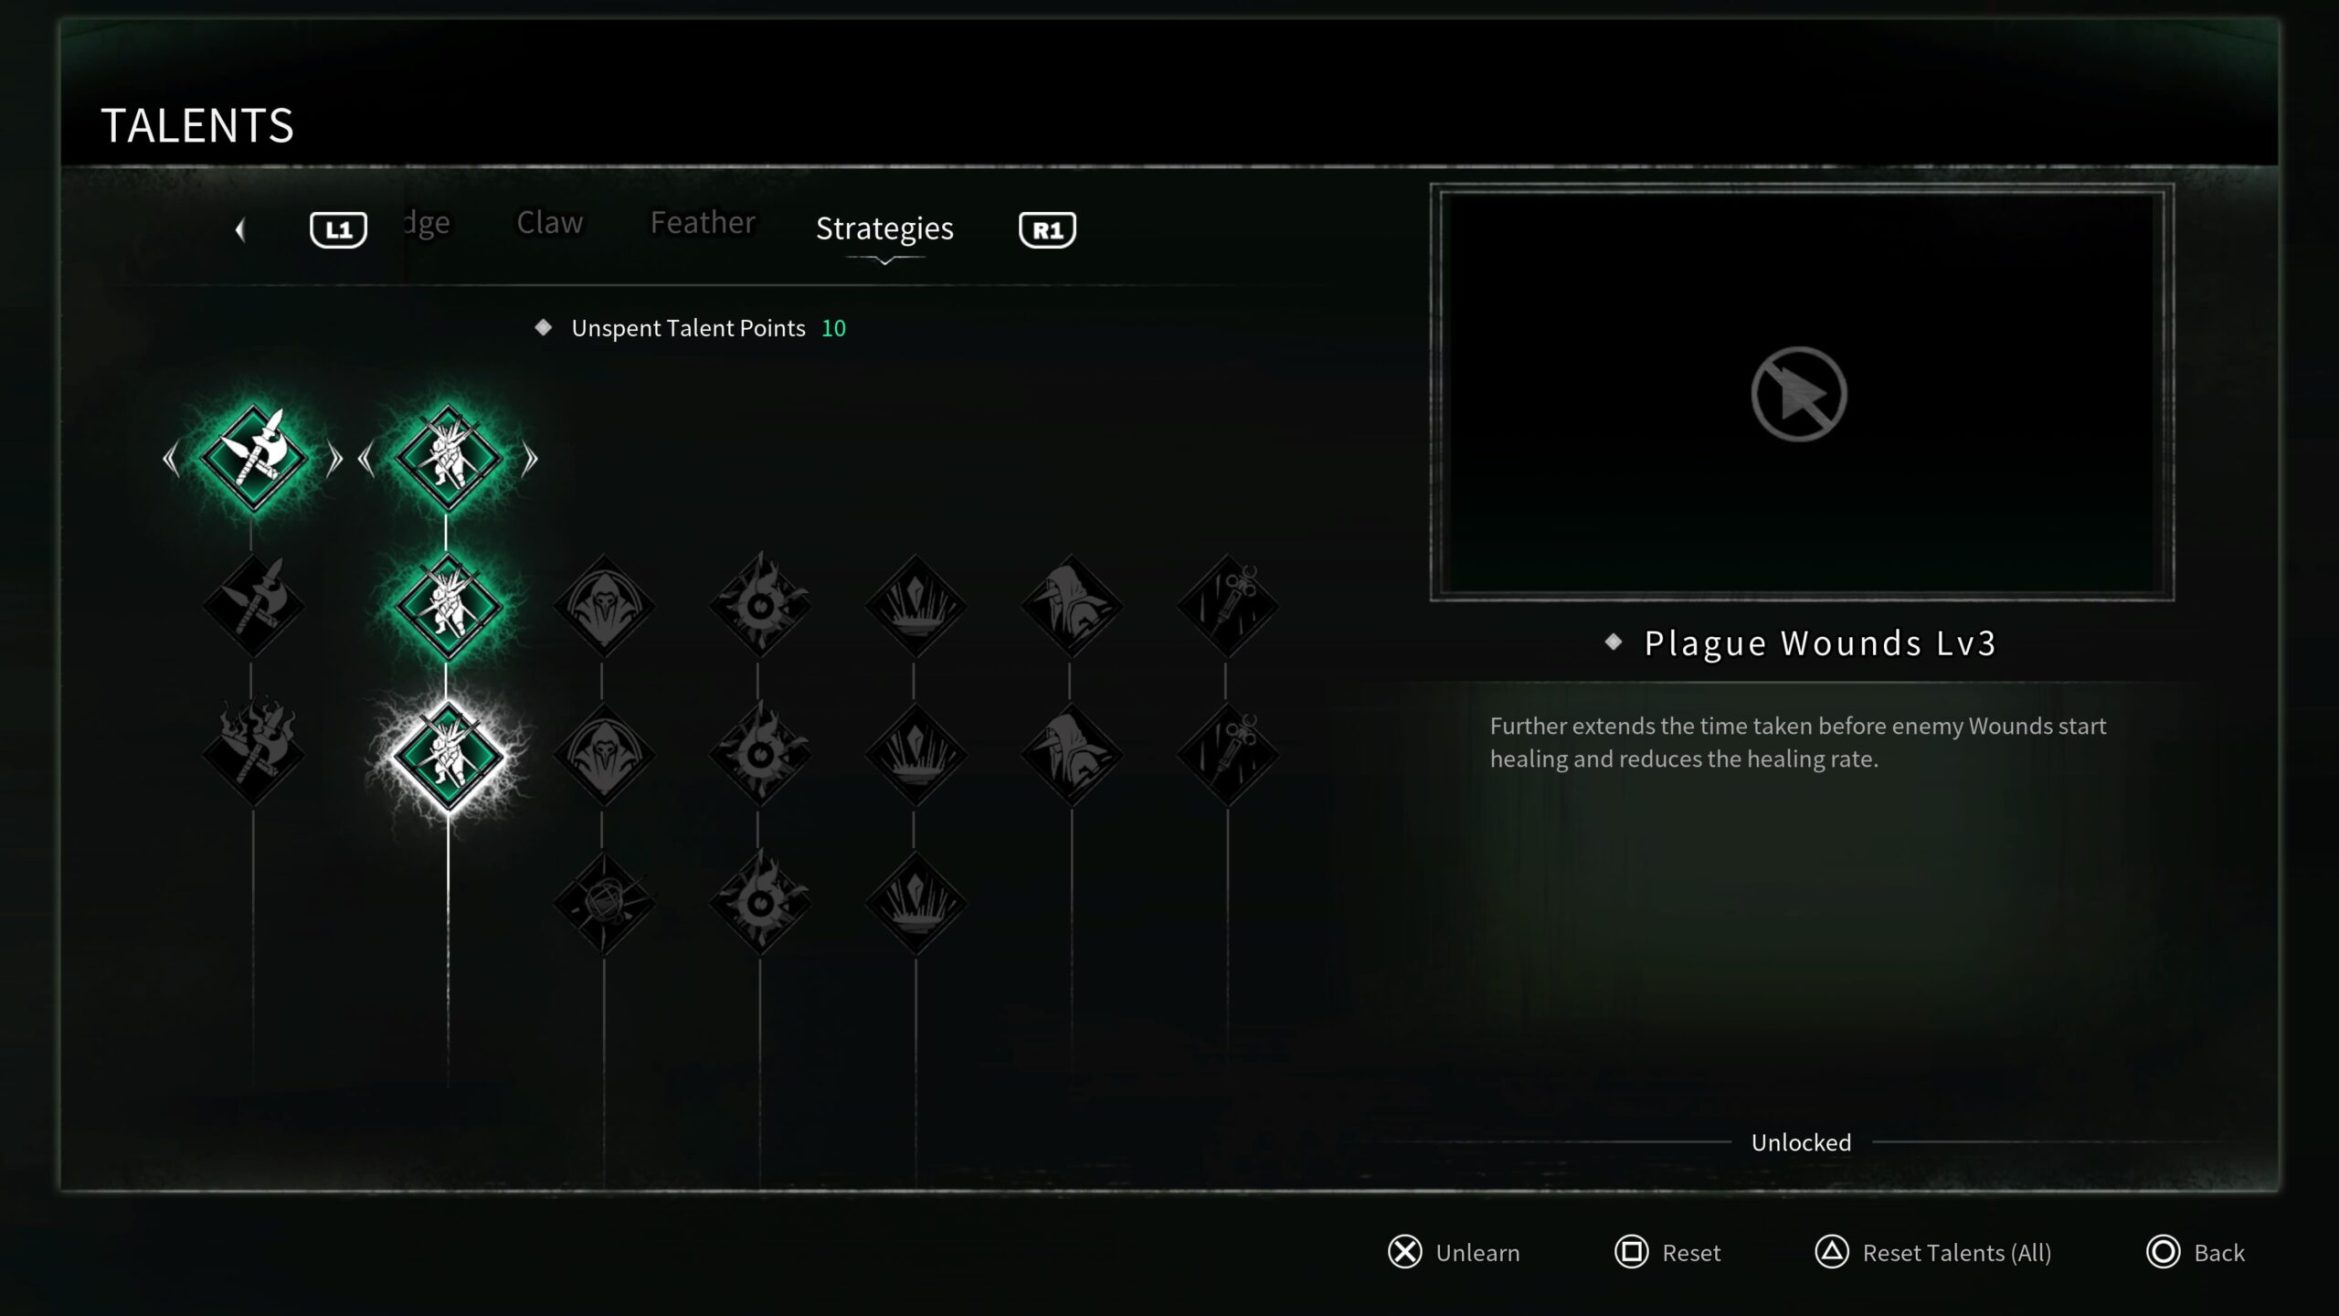Select the white highlighted Plague Wounds Lv3 node

tap(448, 755)
